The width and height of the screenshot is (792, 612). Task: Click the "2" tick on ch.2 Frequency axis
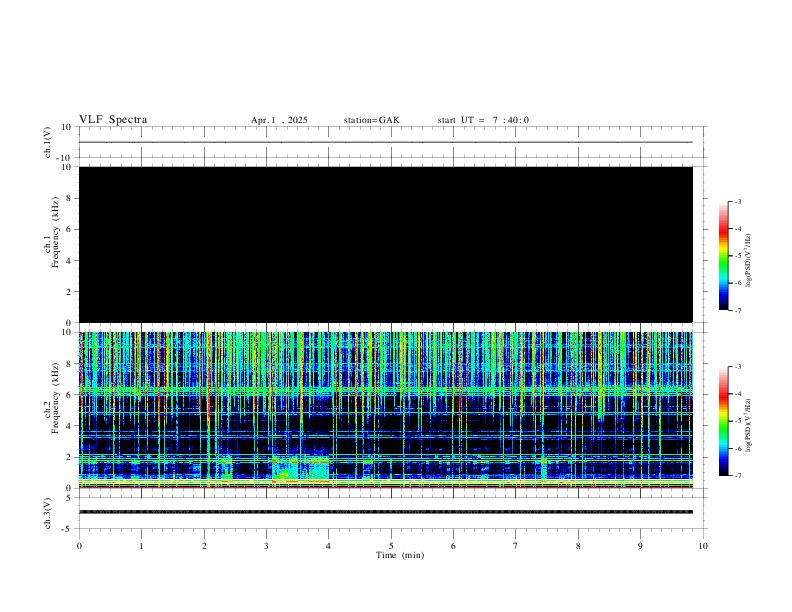tap(70, 457)
